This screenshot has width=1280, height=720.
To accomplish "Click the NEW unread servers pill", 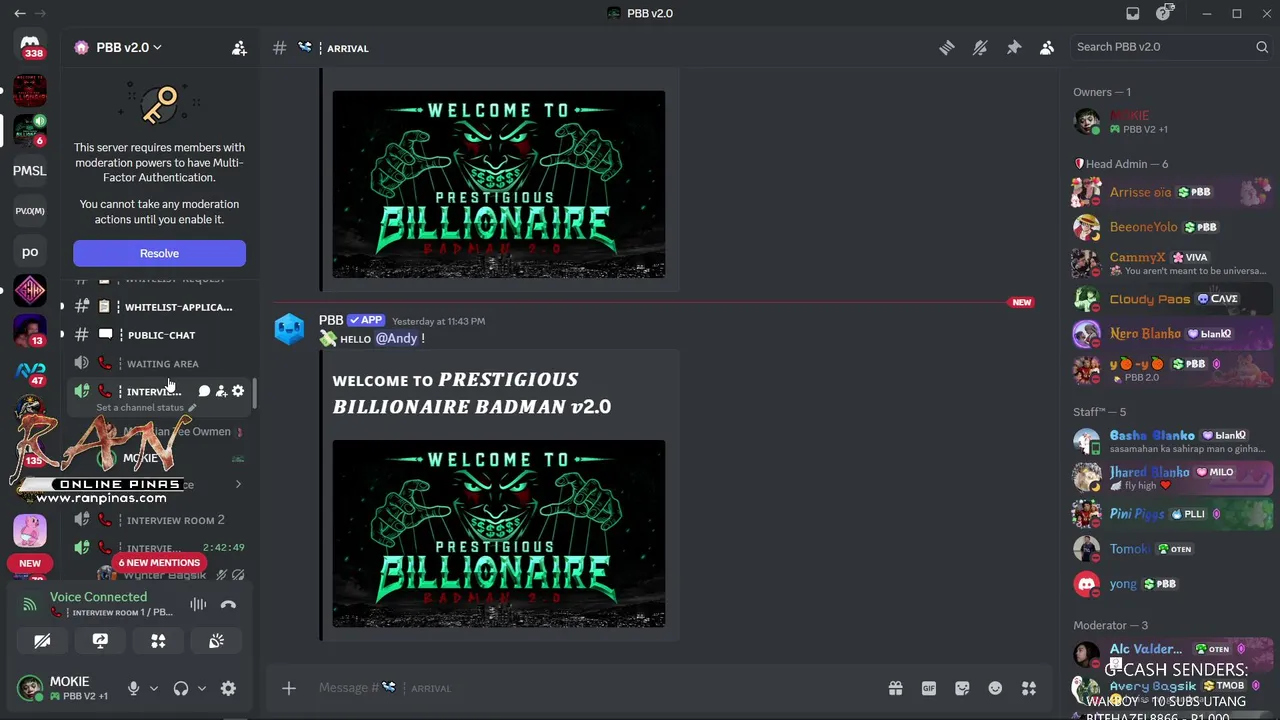I will tap(30, 563).
